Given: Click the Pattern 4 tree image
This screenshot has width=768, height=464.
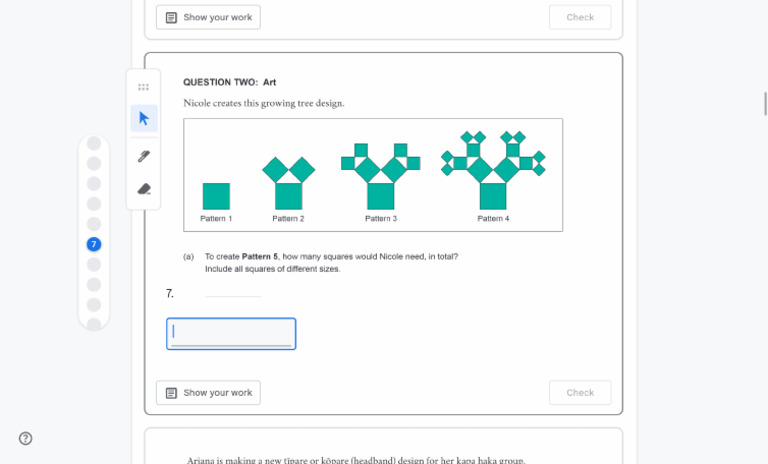Looking at the screenshot, I should tap(493, 170).
